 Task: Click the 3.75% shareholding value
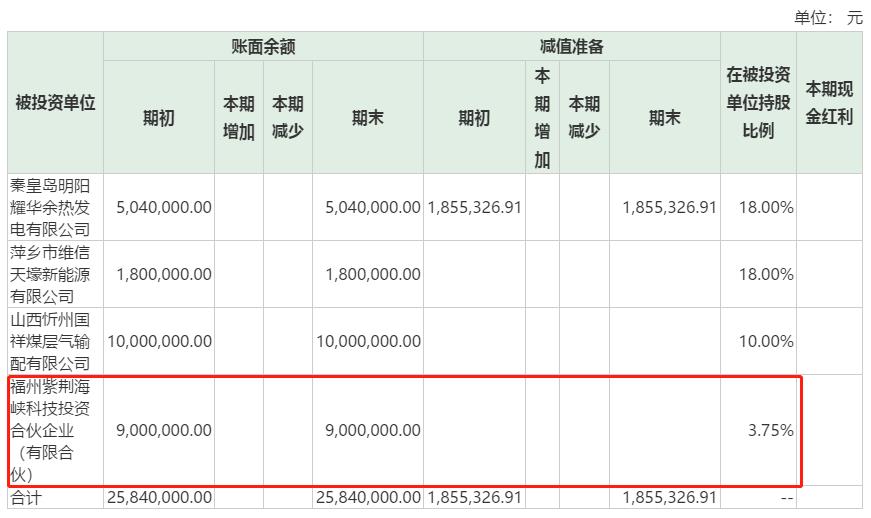click(x=770, y=430)
